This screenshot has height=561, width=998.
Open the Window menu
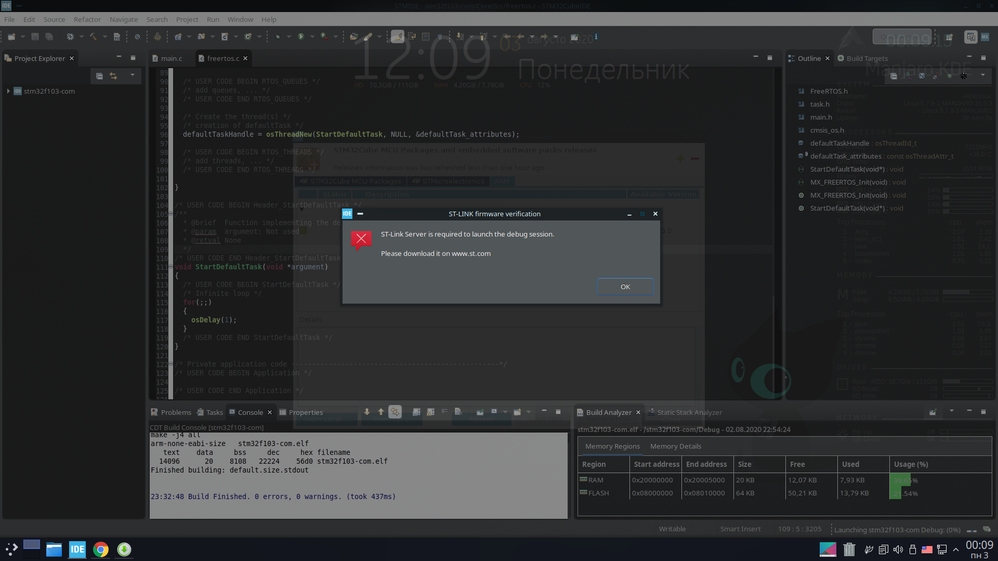pos(240,20)
